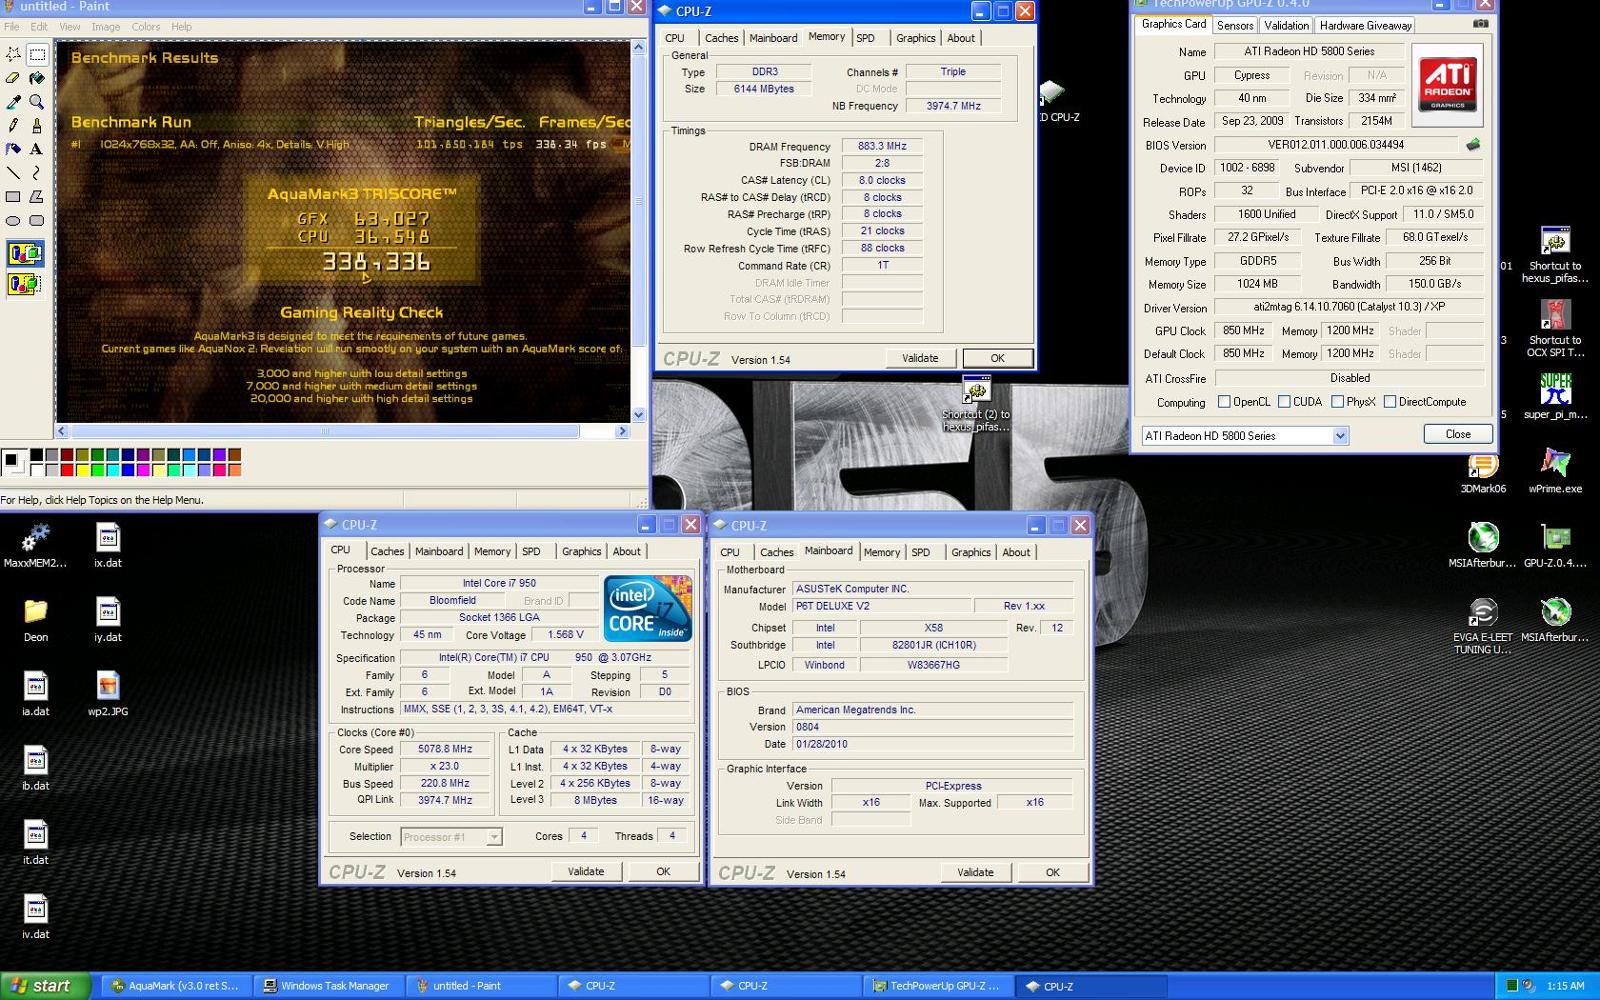Click Validate in the Memory CPU-Z window

(920, 358)
